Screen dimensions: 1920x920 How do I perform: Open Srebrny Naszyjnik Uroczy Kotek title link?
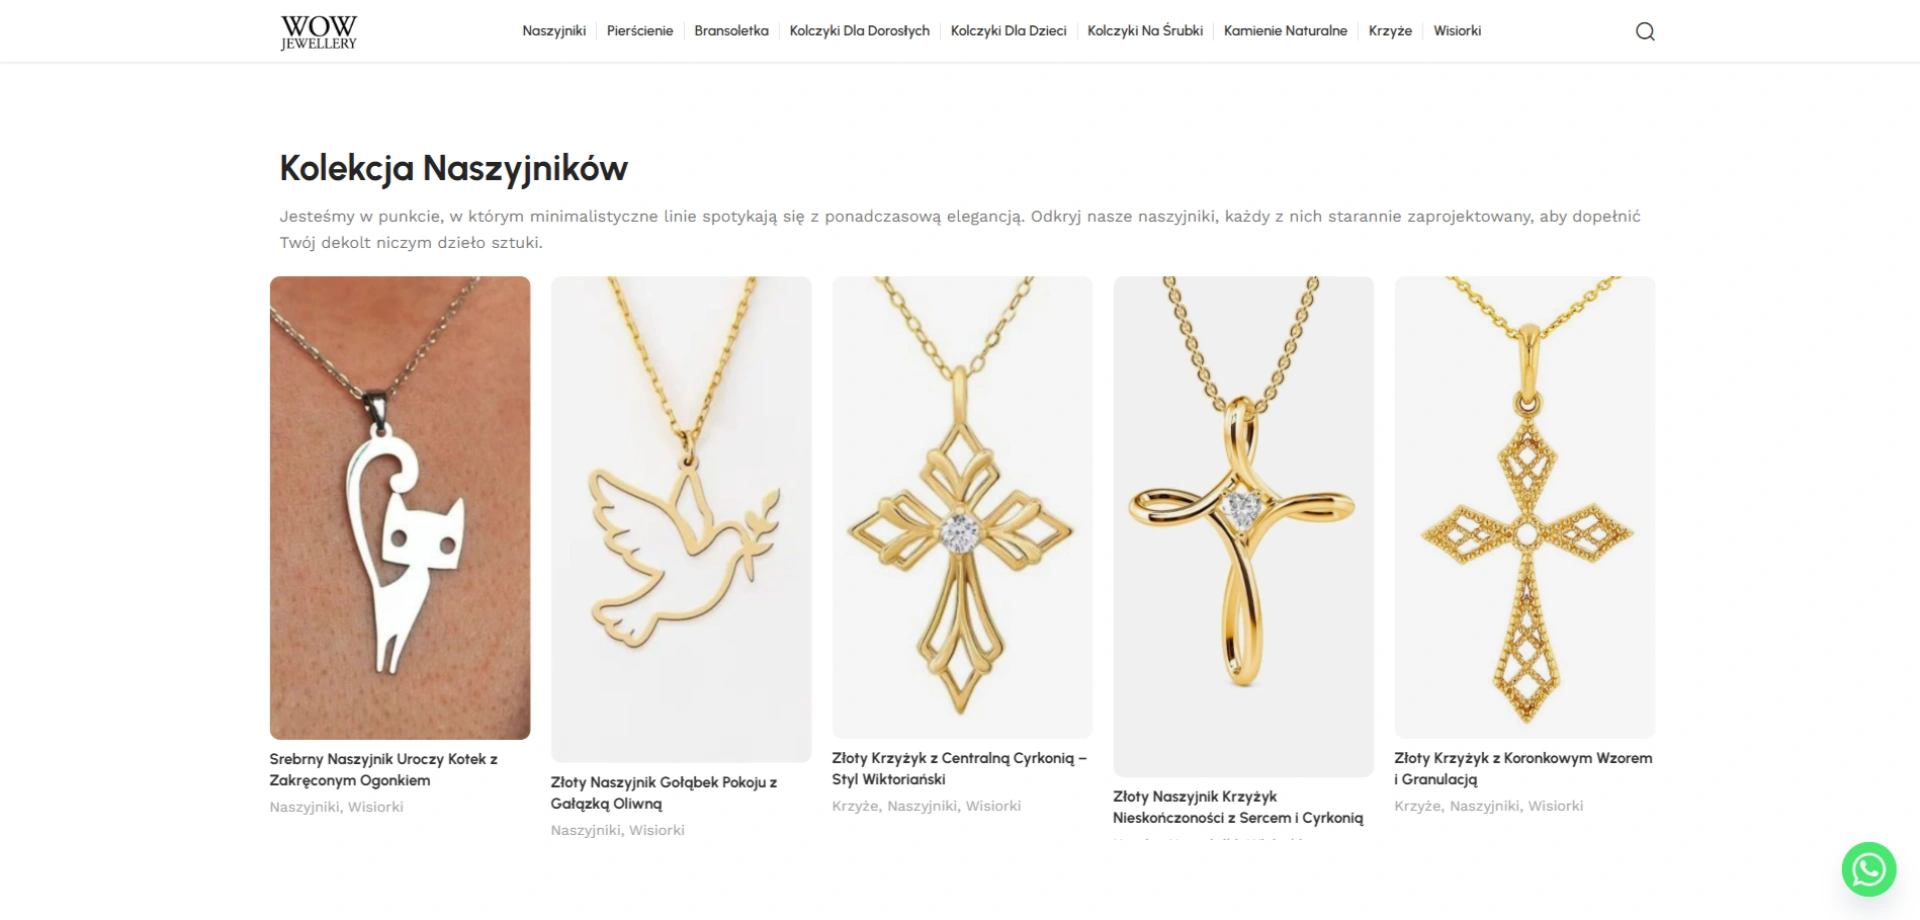point(384,770)
